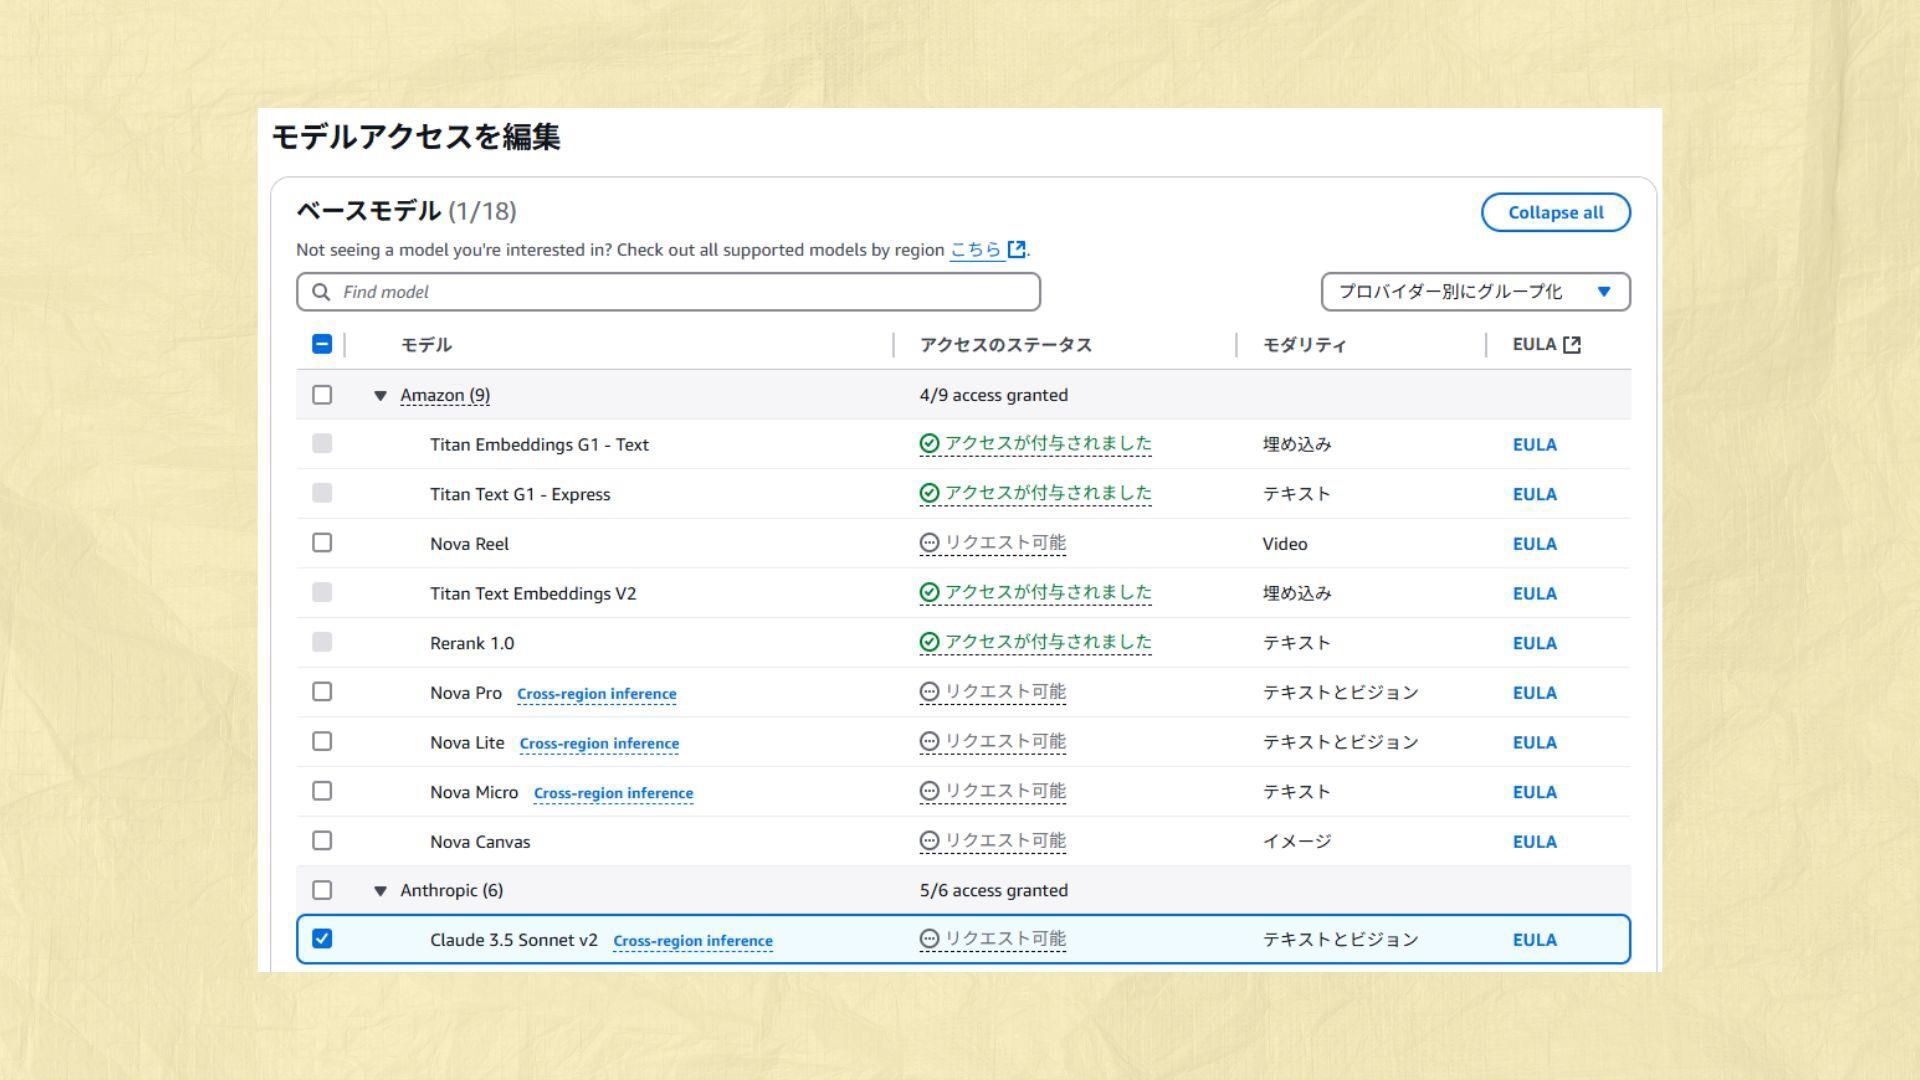Click the granted checkmark icon for Titan Text Embeddings V2
The height and width of the screenshot is (1080, 1920).
929,592
